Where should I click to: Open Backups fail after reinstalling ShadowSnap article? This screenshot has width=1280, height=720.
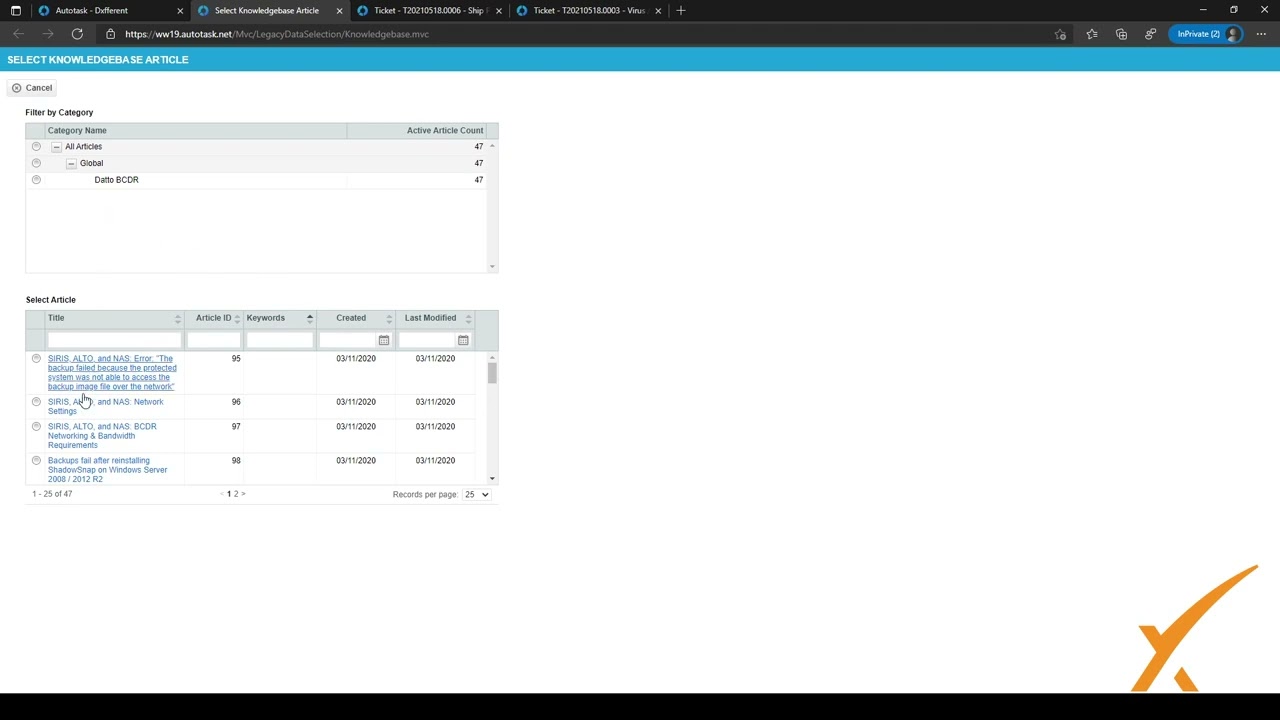[107, 470]
